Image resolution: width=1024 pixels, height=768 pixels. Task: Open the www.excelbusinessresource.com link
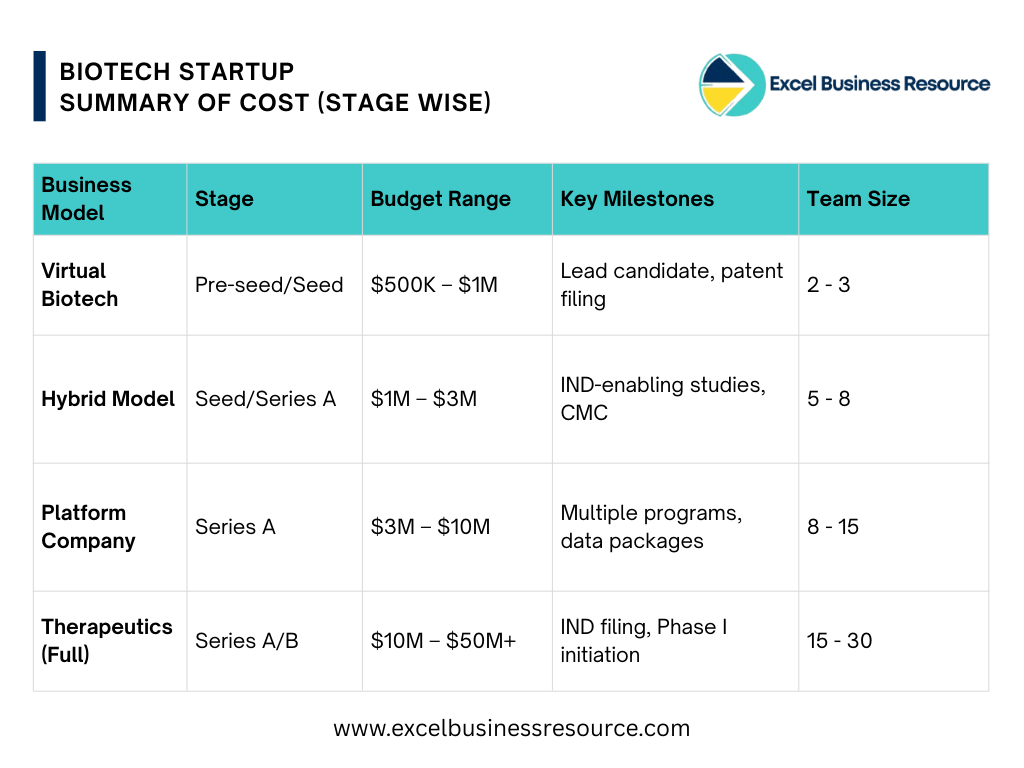(x=511, y=728)
